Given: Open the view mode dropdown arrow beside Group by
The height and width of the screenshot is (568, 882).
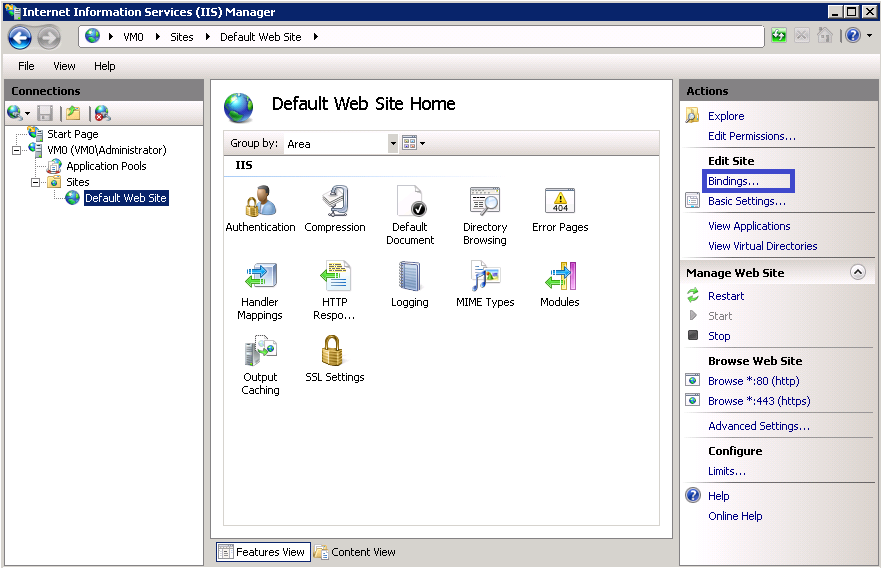Looking at the screenshot, I should 422,144.
